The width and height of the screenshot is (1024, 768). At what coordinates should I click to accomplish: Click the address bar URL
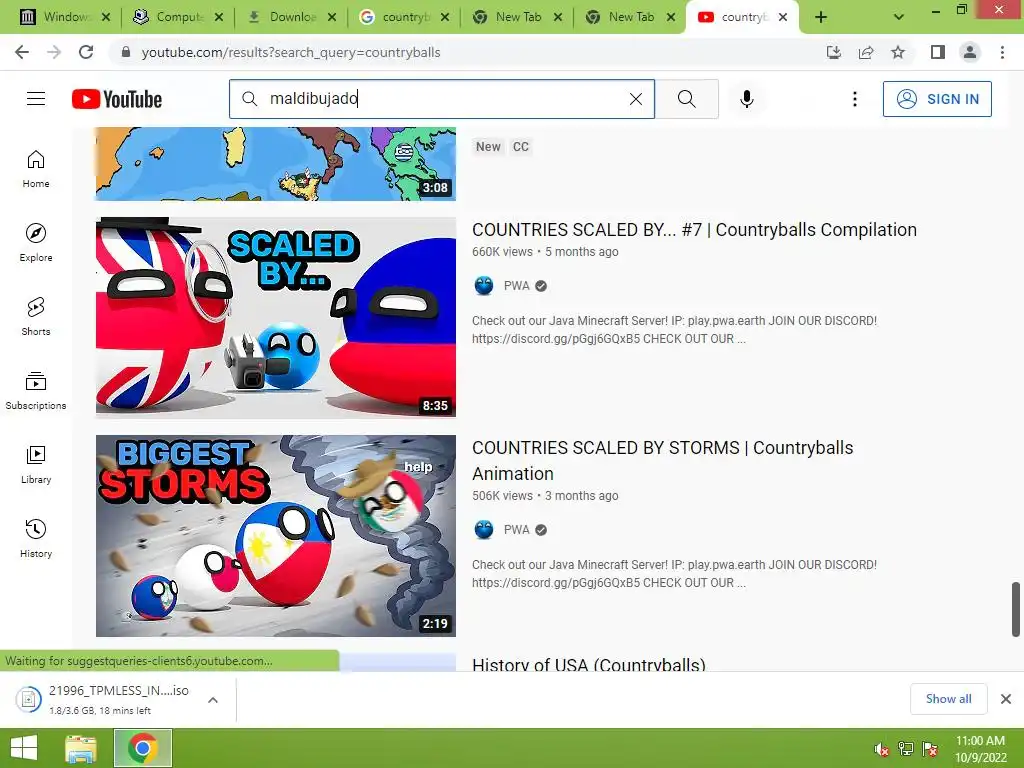(x=291, y=52)
